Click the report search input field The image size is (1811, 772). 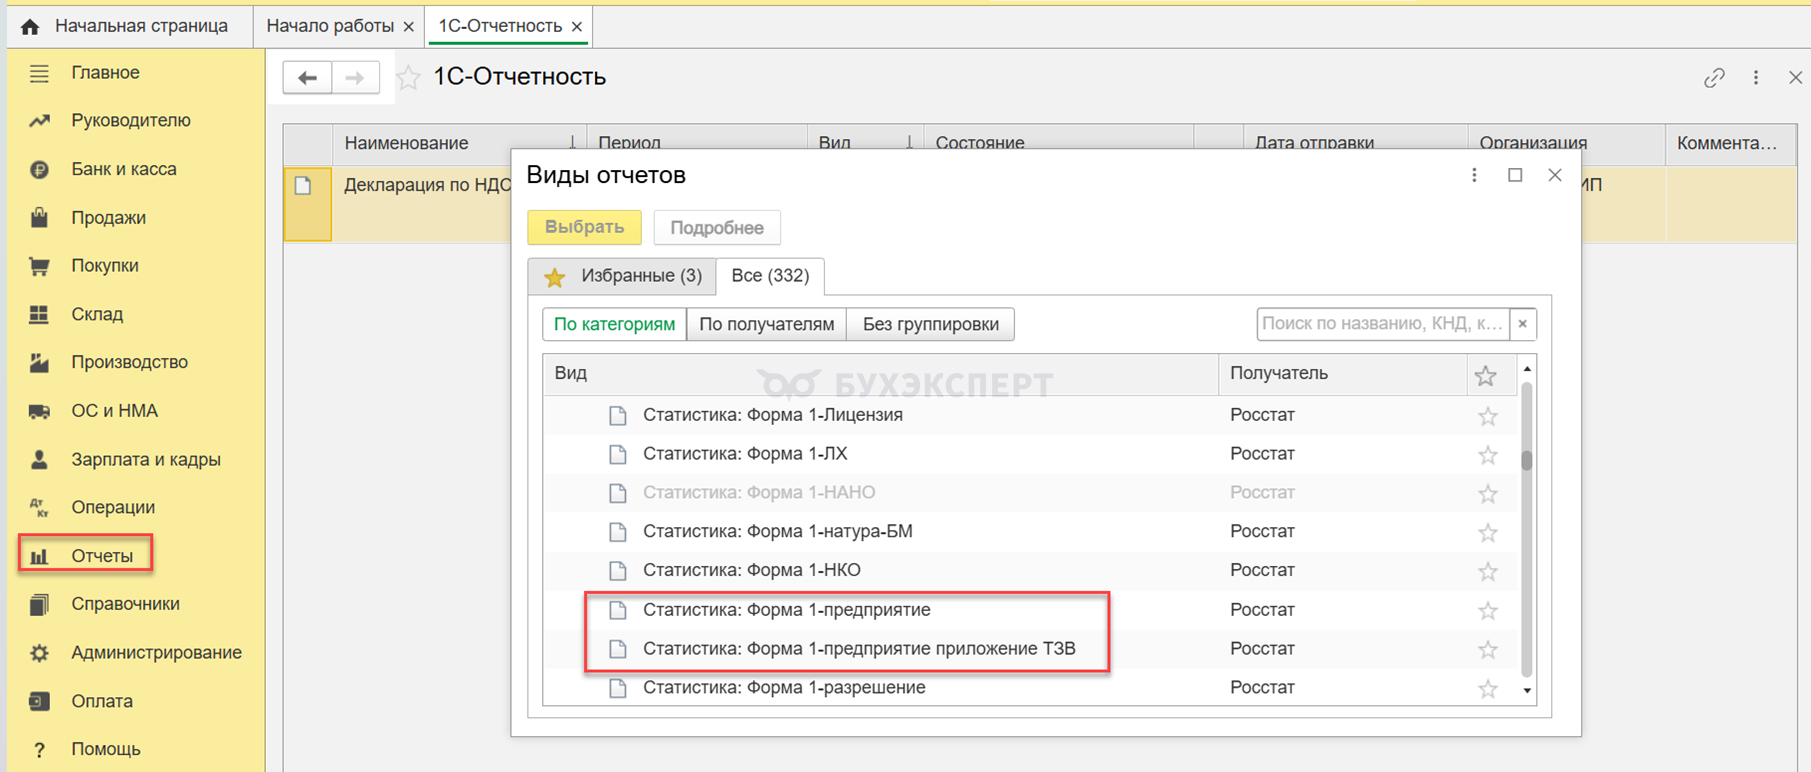pos(1383,324)
